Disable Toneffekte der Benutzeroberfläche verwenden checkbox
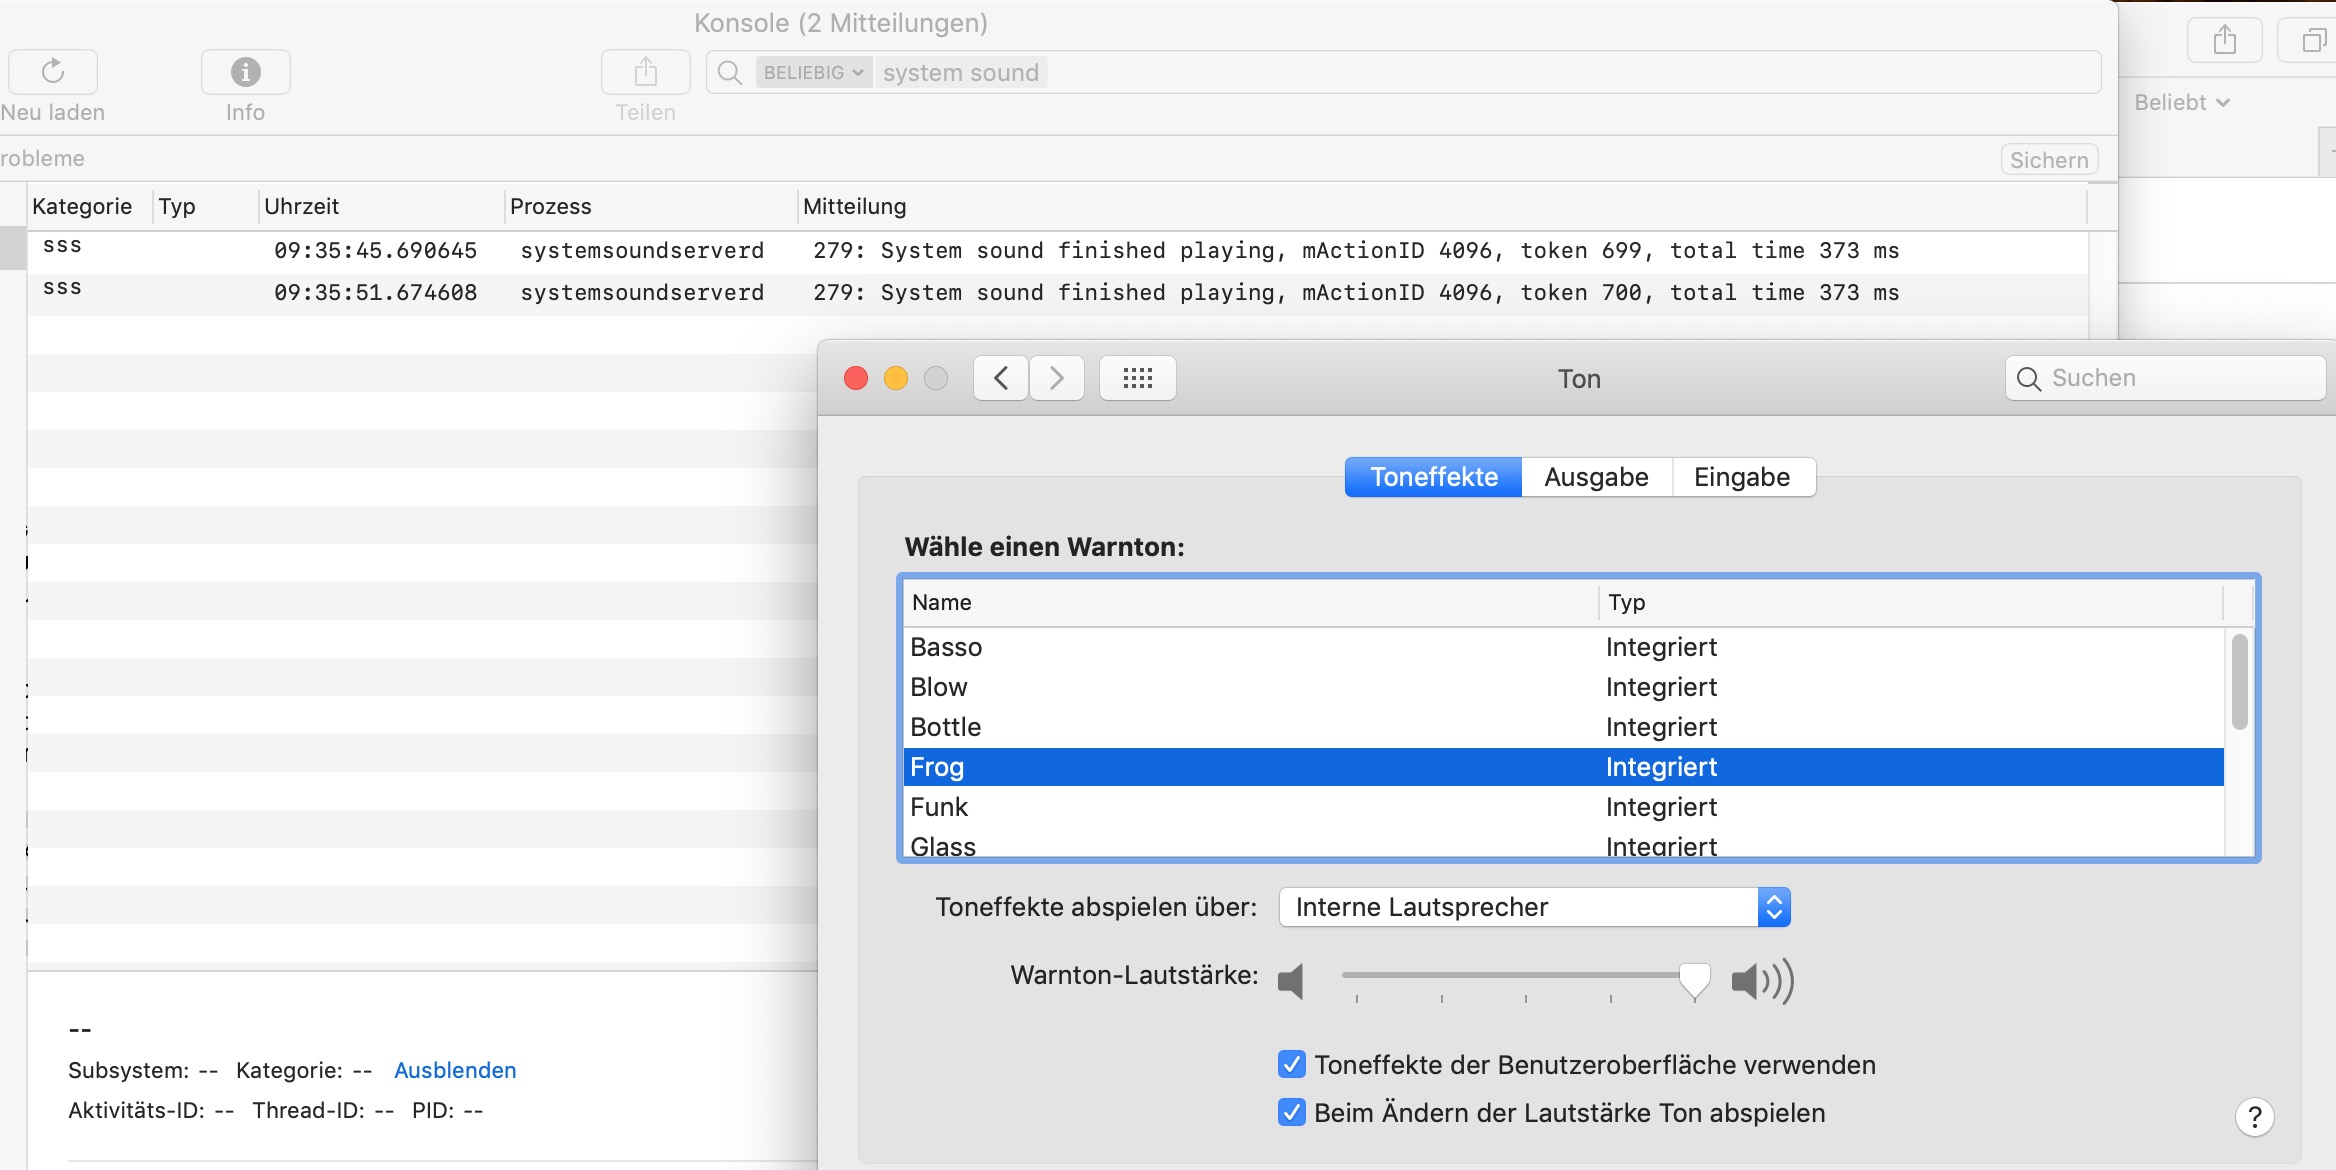Image resolution: width=2336 pixels, height=1170 pixels. [x=1291, y=1065]
